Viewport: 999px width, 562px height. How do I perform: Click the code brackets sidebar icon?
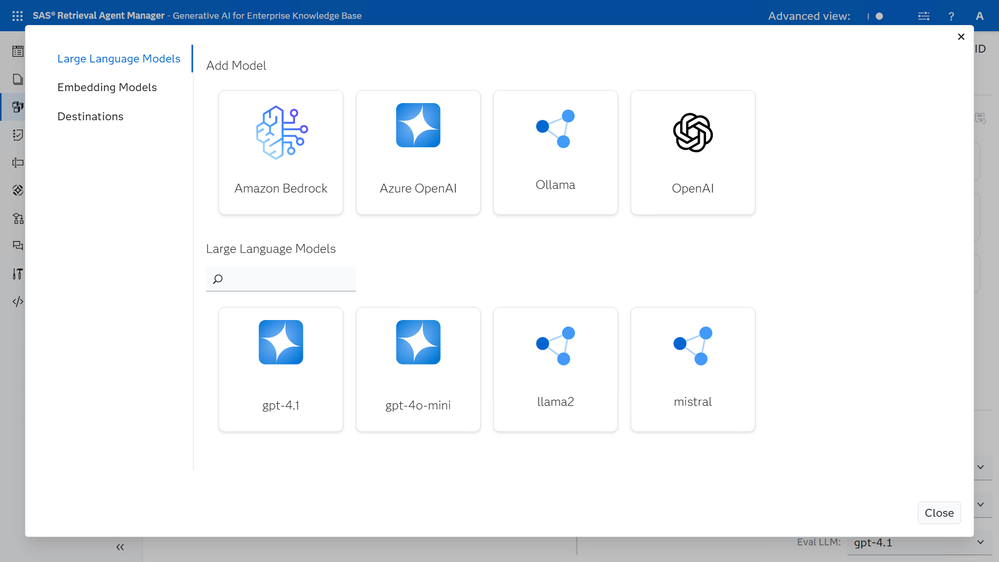click(x=18, y=301)
